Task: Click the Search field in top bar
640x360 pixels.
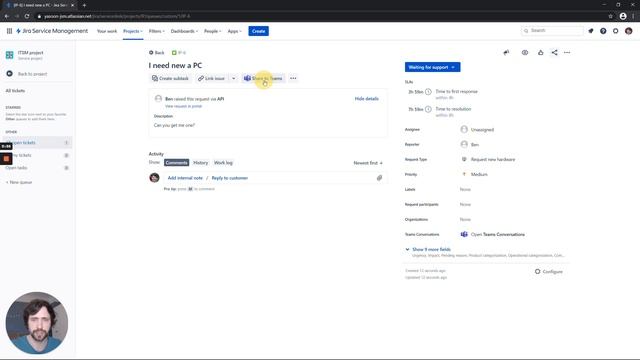Action: (552, 31)
